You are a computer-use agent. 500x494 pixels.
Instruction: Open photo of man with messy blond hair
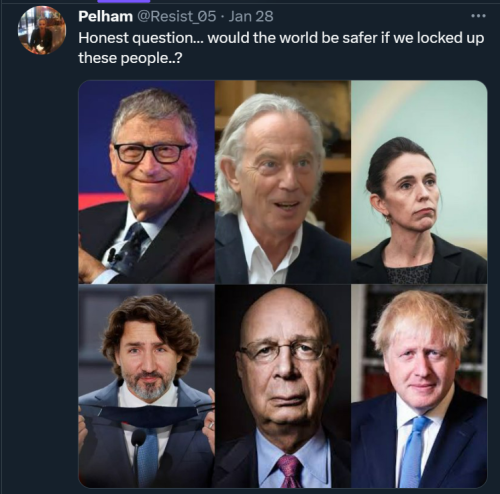click(x=419, y=386)
